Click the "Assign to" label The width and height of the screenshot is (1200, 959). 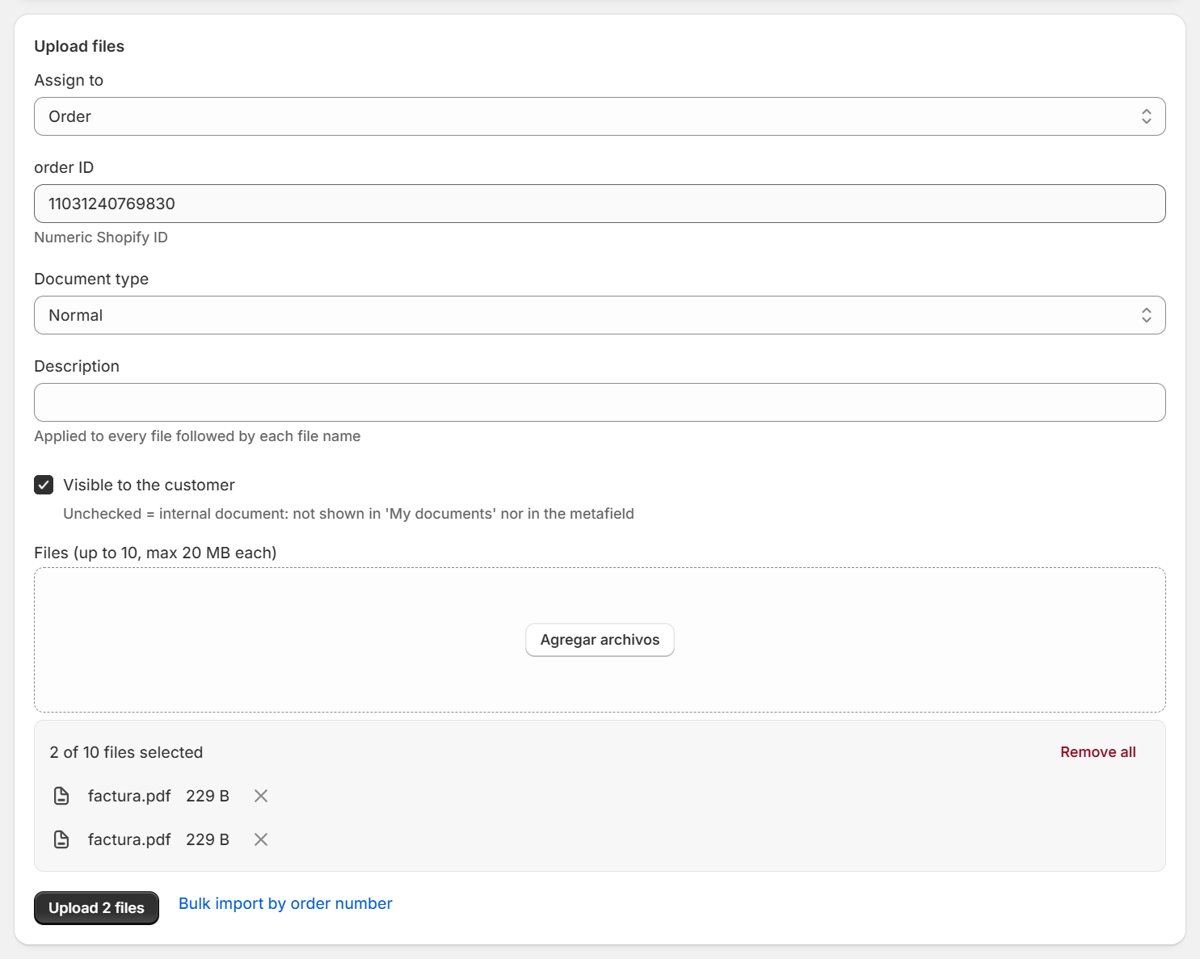click(x=68, y=80)
